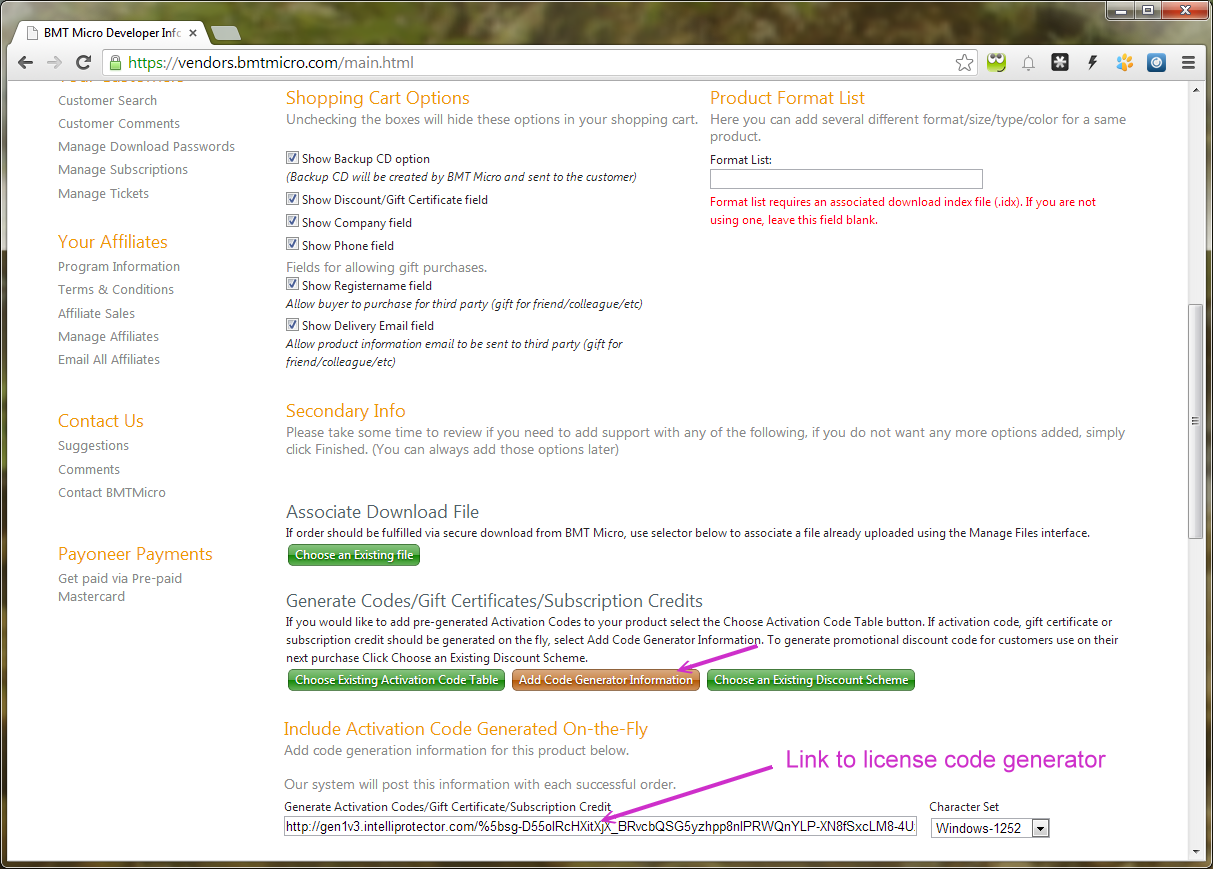Click the activation code generator URL field

click(600, 827)
